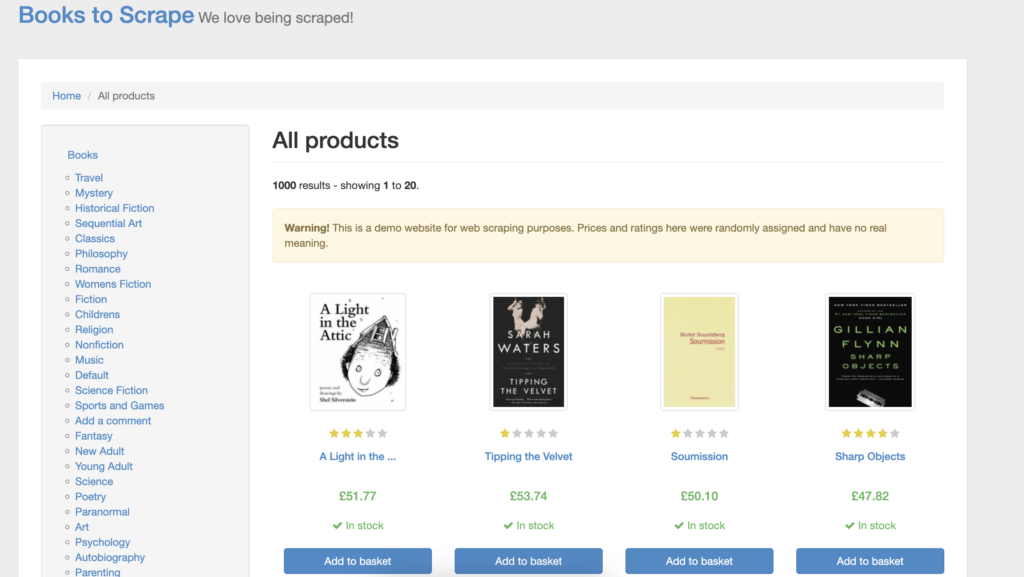Image resolution: width=1024 pixels, height=577 pixels.
Task: Click the star rating under Soumission
Action: click(x=699, y=433)
